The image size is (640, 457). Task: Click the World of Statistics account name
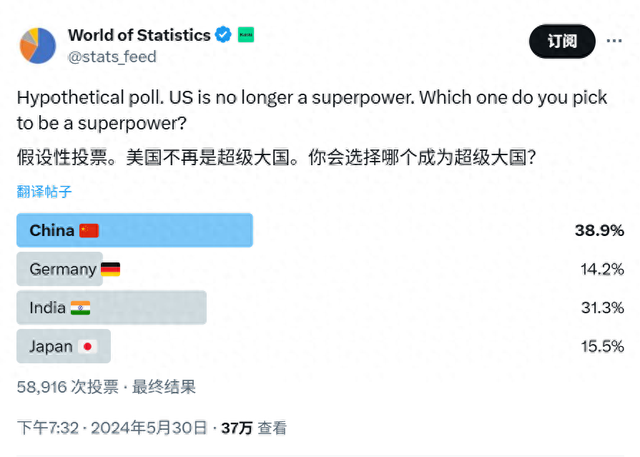pyautogui.click(x=139, y=35)
